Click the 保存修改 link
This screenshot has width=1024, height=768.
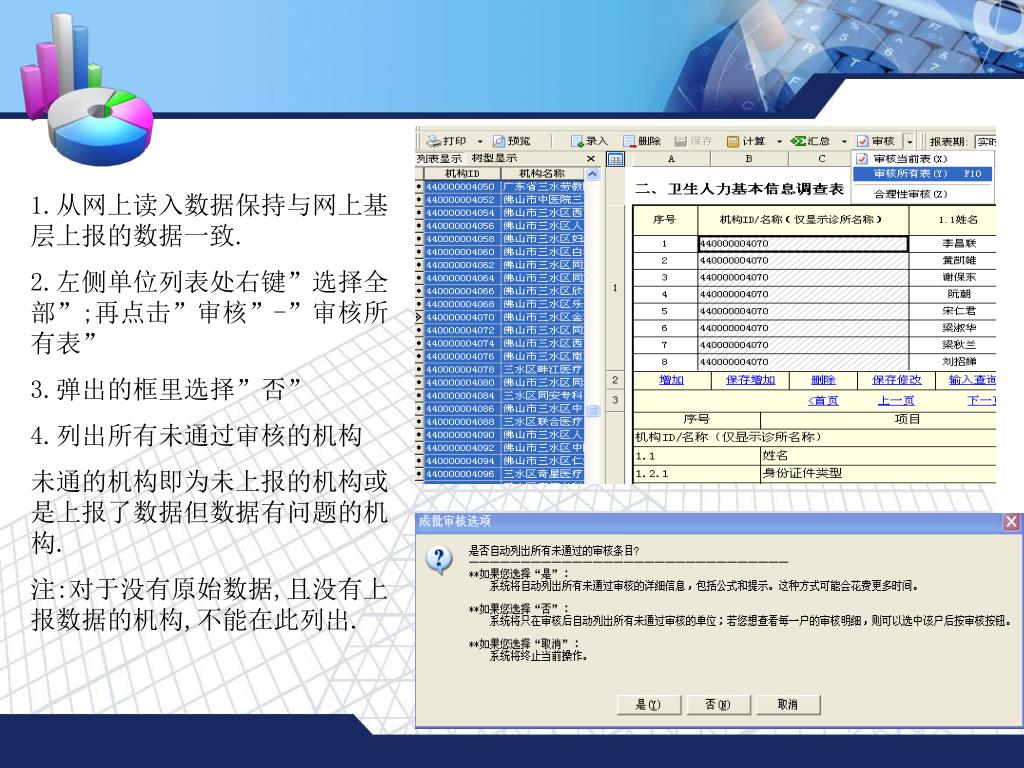coord(897,380)
